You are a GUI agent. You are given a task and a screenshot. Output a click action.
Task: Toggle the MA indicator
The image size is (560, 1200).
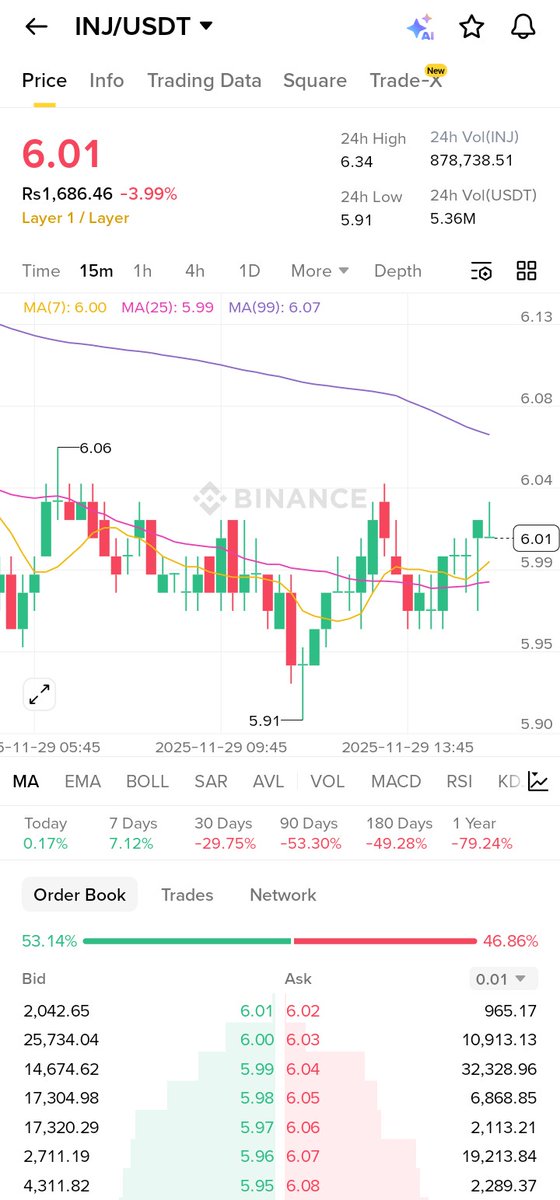26,781
